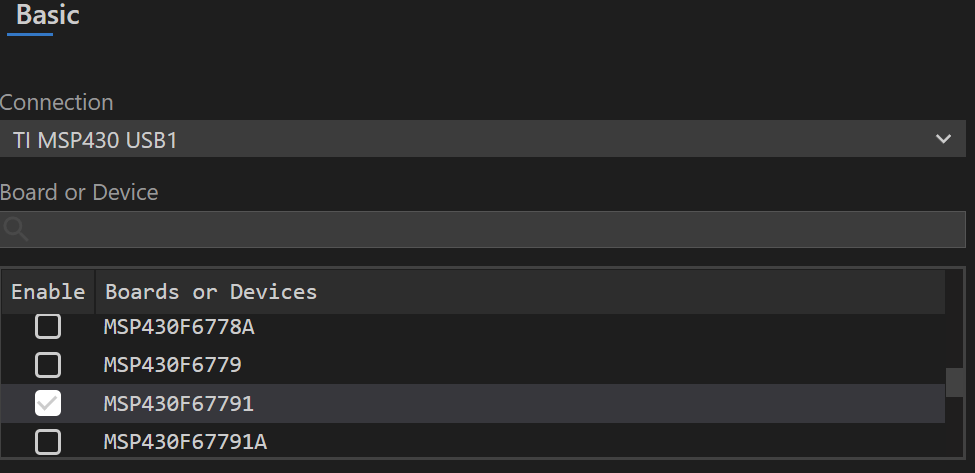
Task: Click the scrollbar track below the thumb
Action: tap(956, 430)
